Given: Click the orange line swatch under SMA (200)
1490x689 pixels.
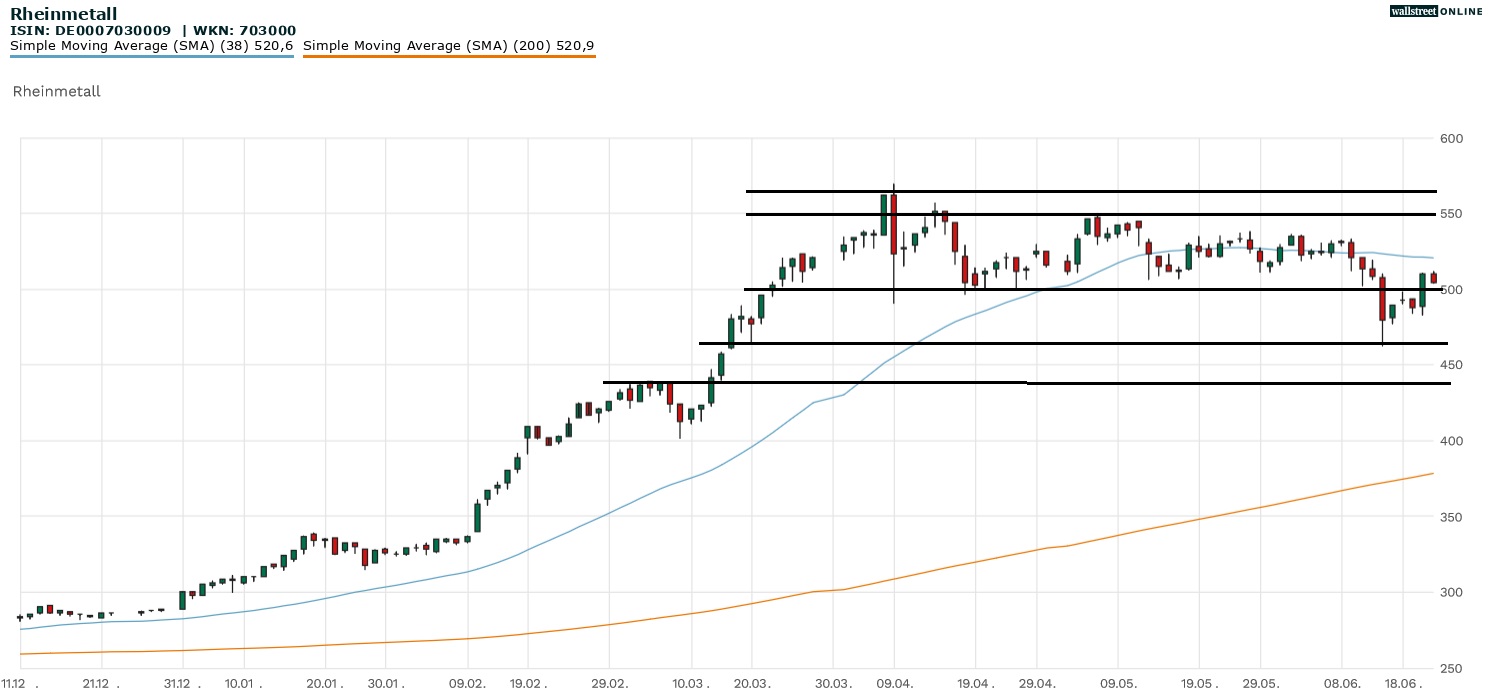Looking at the screenshot, I should coord(448,57).
